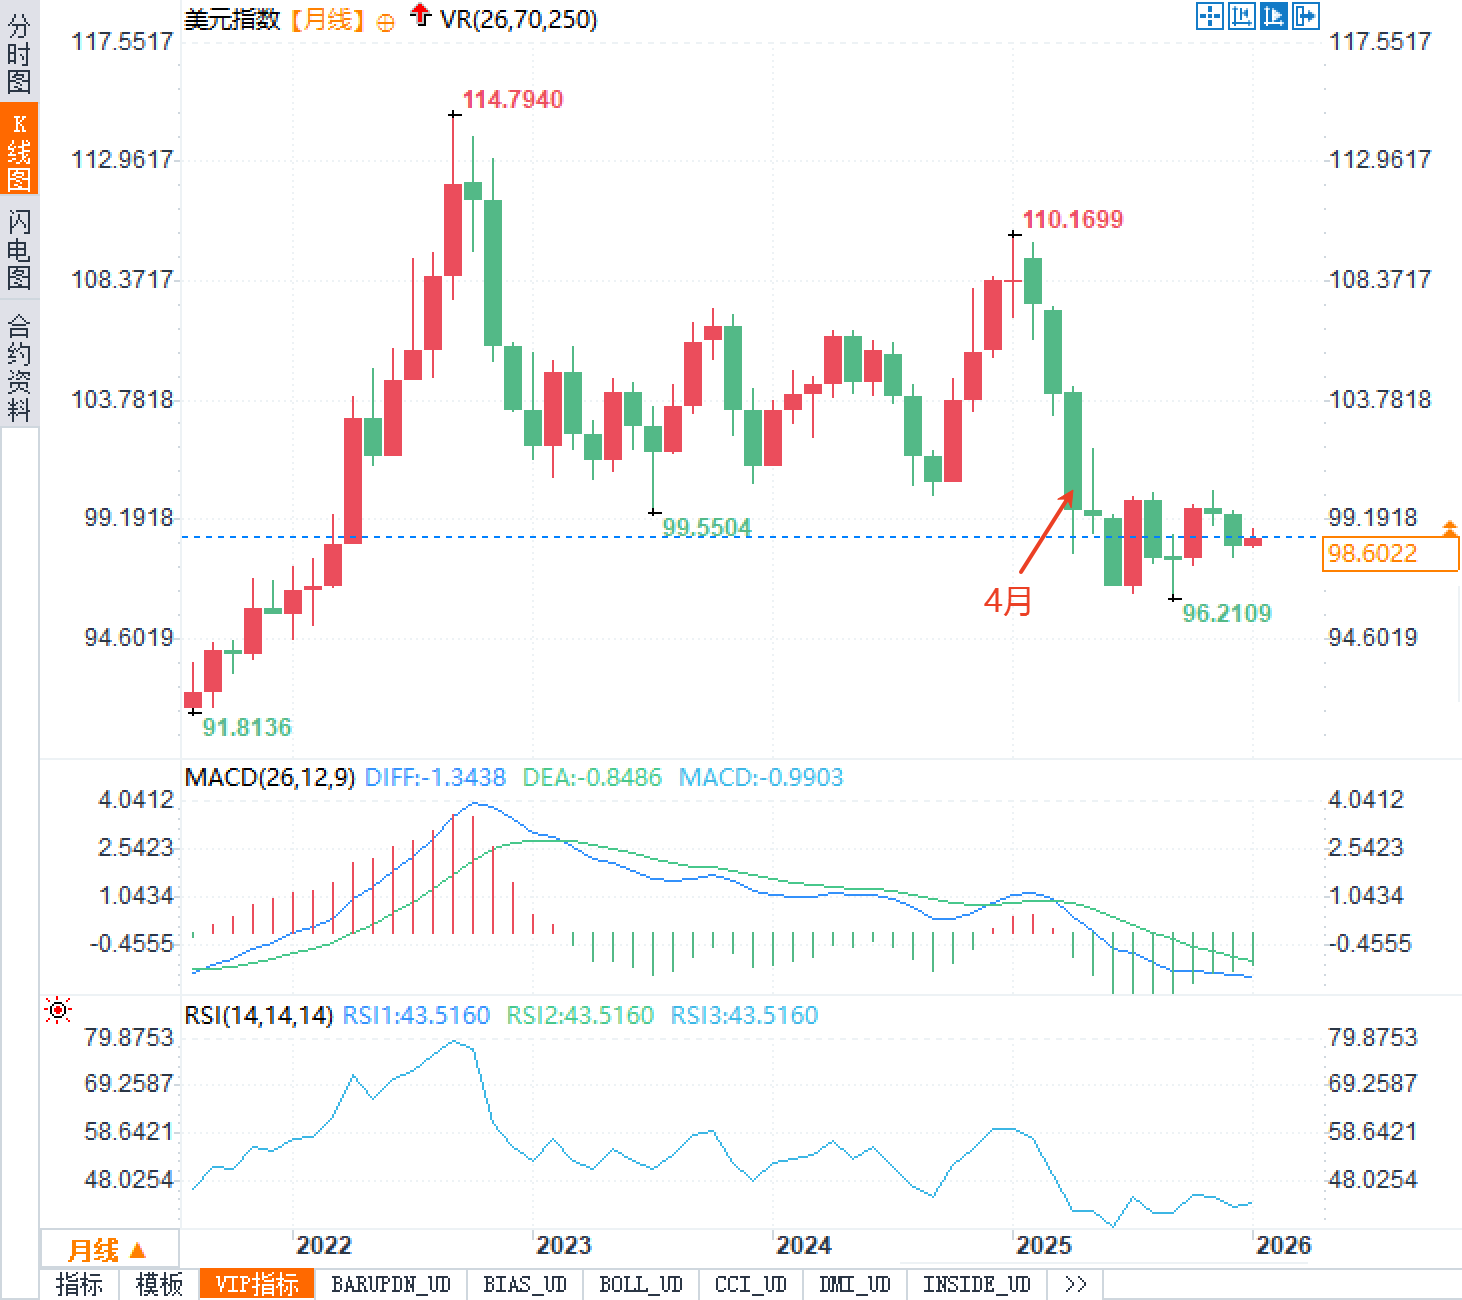Expand more indicators with the >> arrow
This screenshot has width=1462, height=1300.
click(1076, 1284)
